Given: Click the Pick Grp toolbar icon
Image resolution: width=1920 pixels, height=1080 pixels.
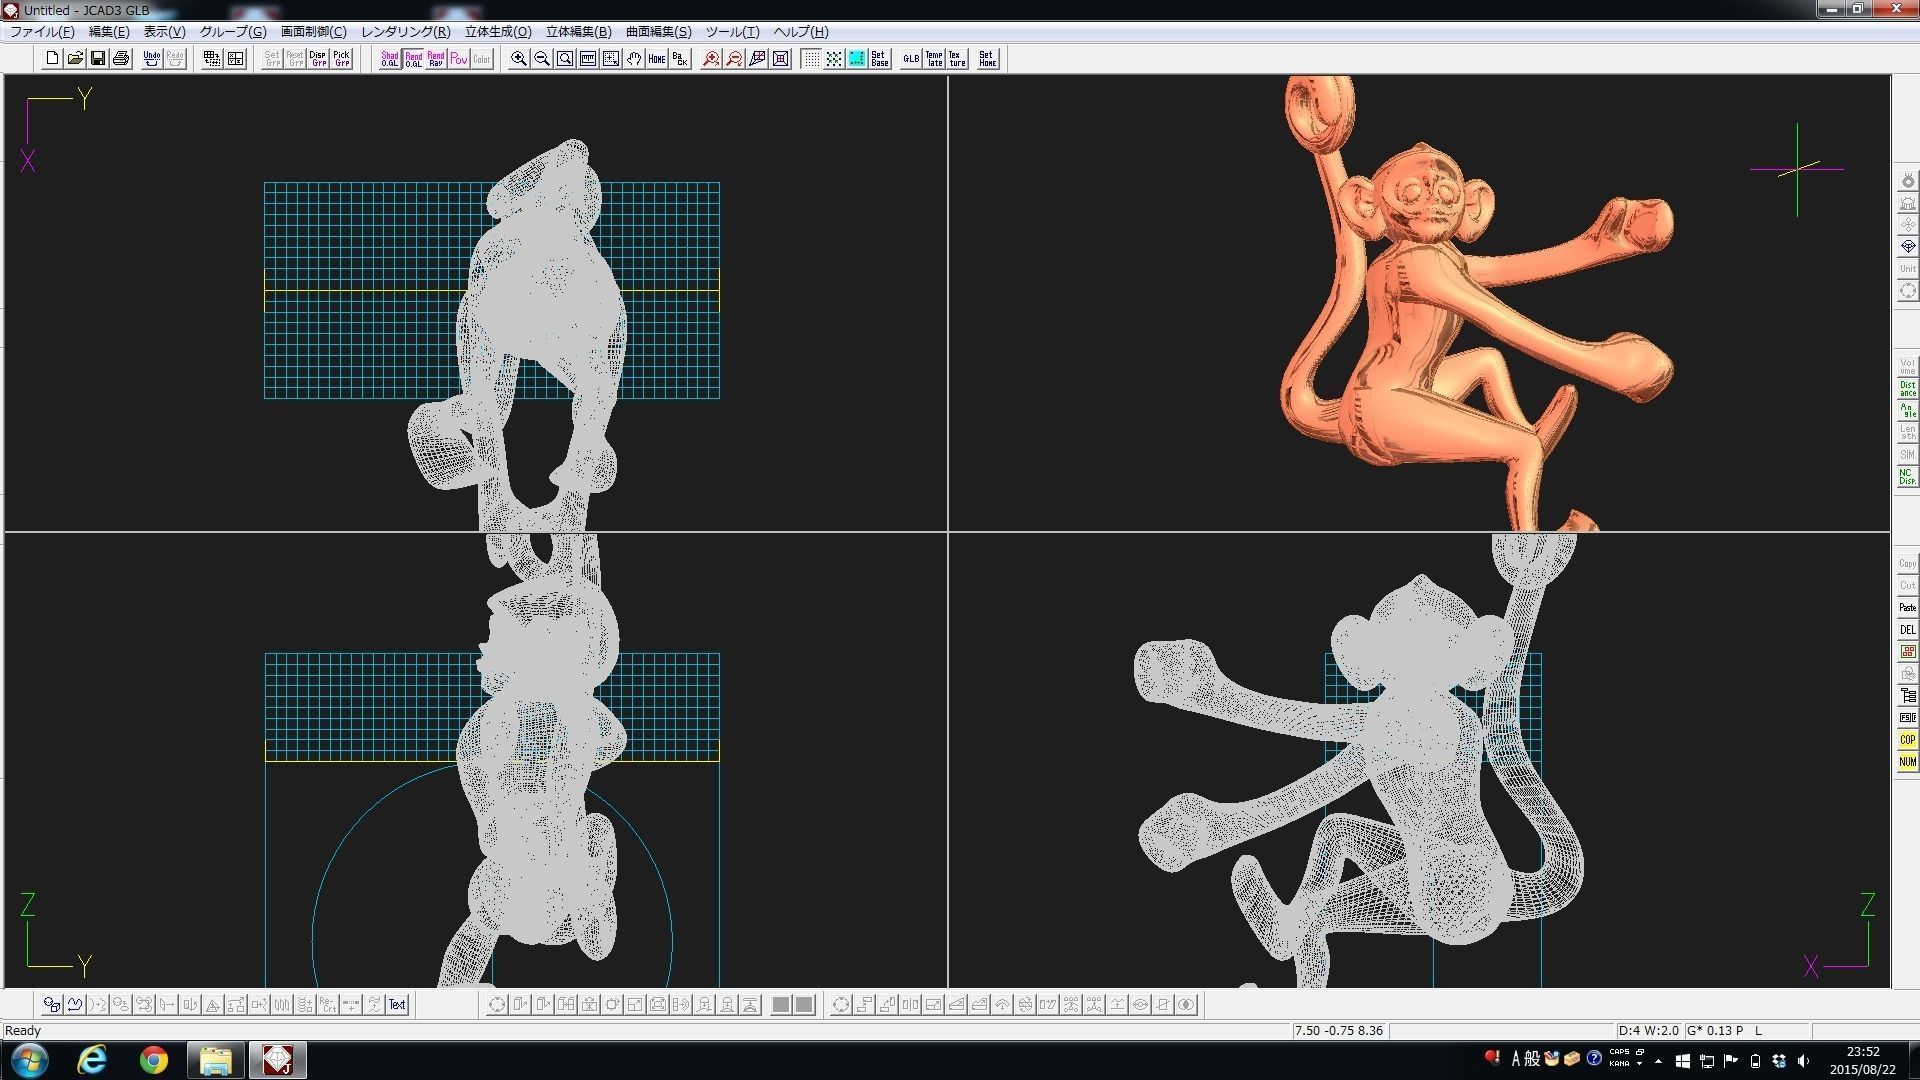Looking at the screenshot, I should (341, 59).
